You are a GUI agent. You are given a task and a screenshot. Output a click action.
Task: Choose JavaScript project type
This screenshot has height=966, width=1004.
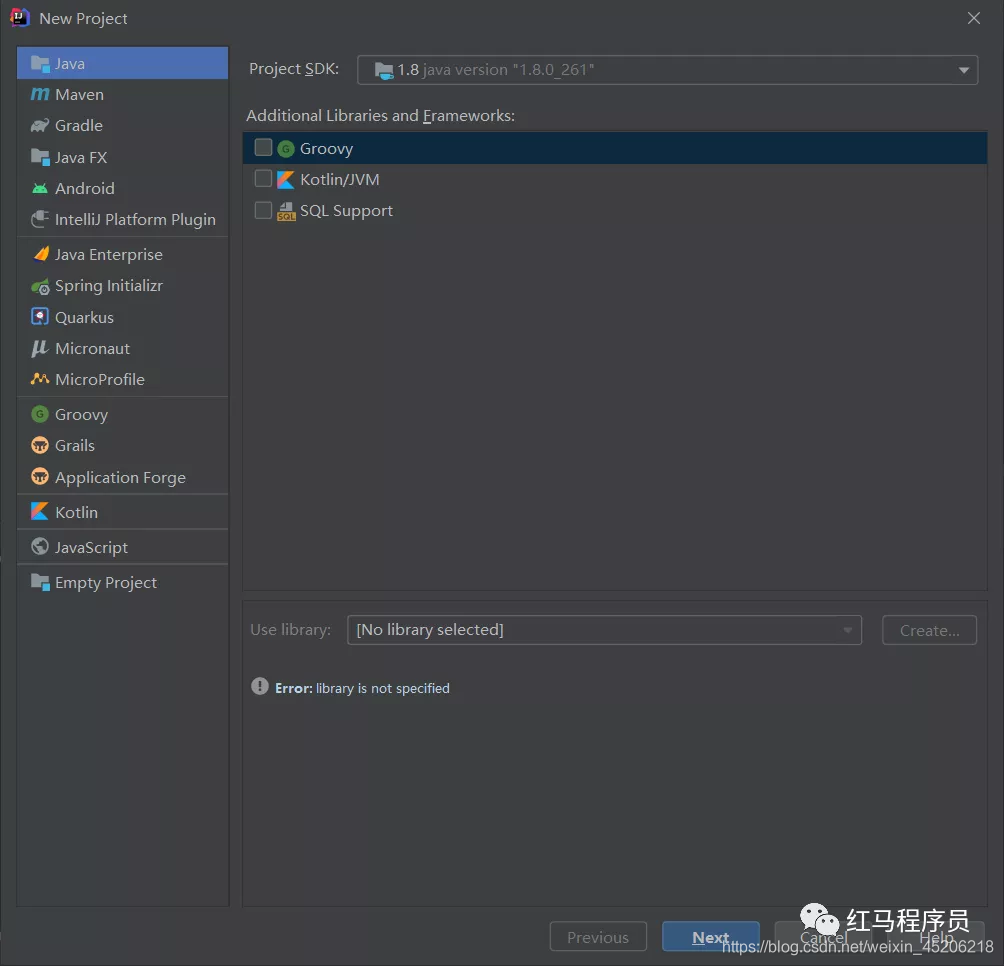[x=122, y=547]
